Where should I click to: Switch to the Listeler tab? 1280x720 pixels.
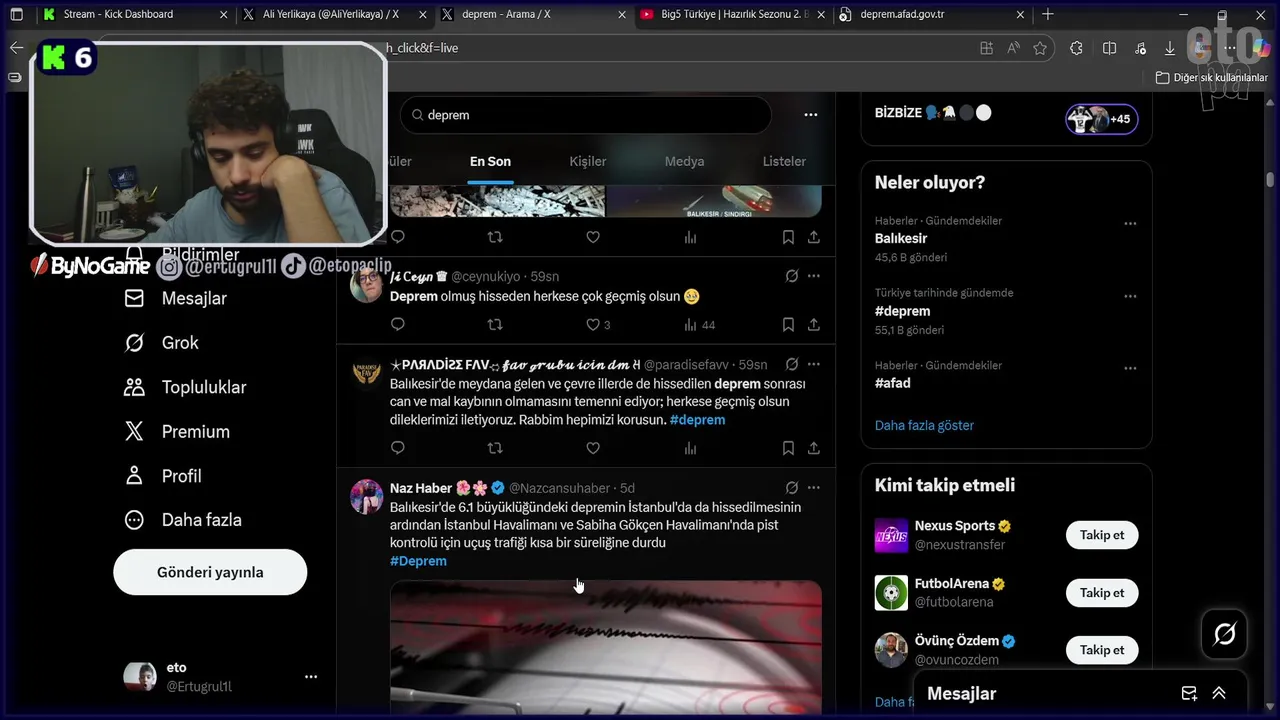click(784, 161)
